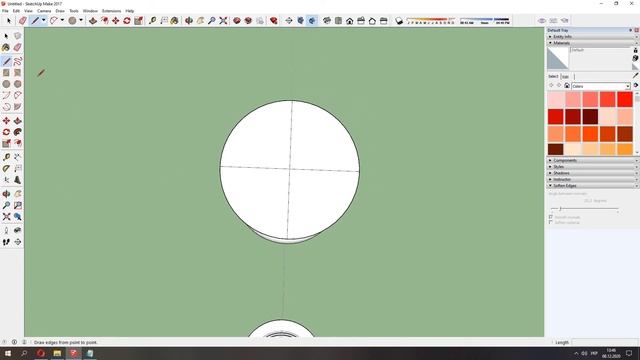640x360 pixels.
Task: Open File Explorer from the taskbar
Action: pyautogui.click(x=57, y=353)
